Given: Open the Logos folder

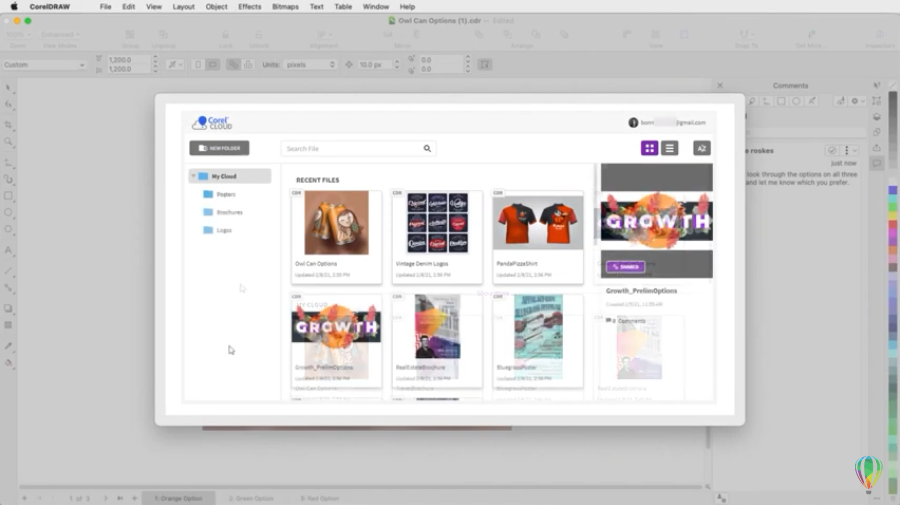Looking at the screenshot, I should [218, 230].
